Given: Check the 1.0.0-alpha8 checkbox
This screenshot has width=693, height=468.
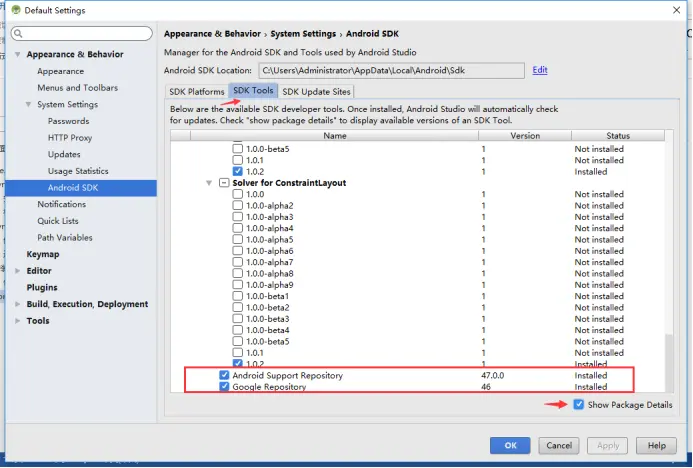Looking at the screenshot, I should 238,274.
